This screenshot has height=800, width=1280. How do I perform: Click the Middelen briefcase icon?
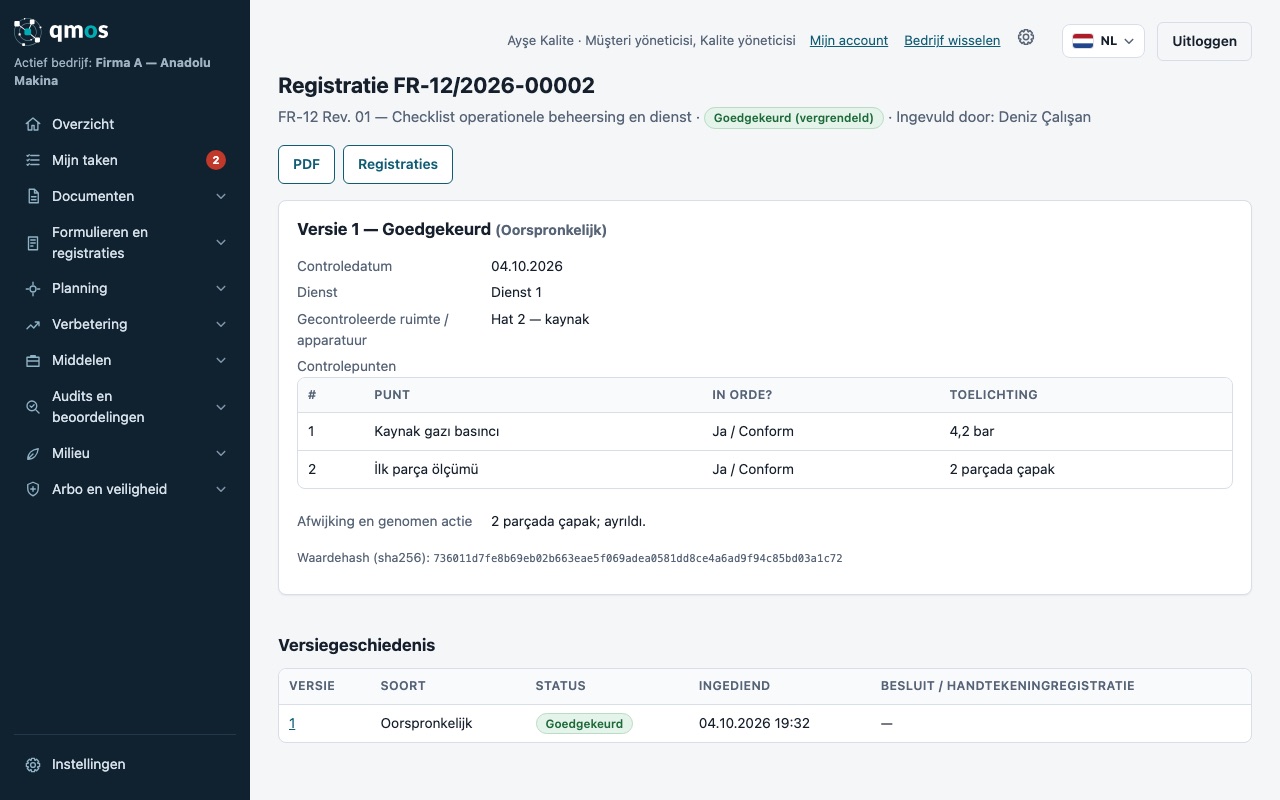pos(33,360)
